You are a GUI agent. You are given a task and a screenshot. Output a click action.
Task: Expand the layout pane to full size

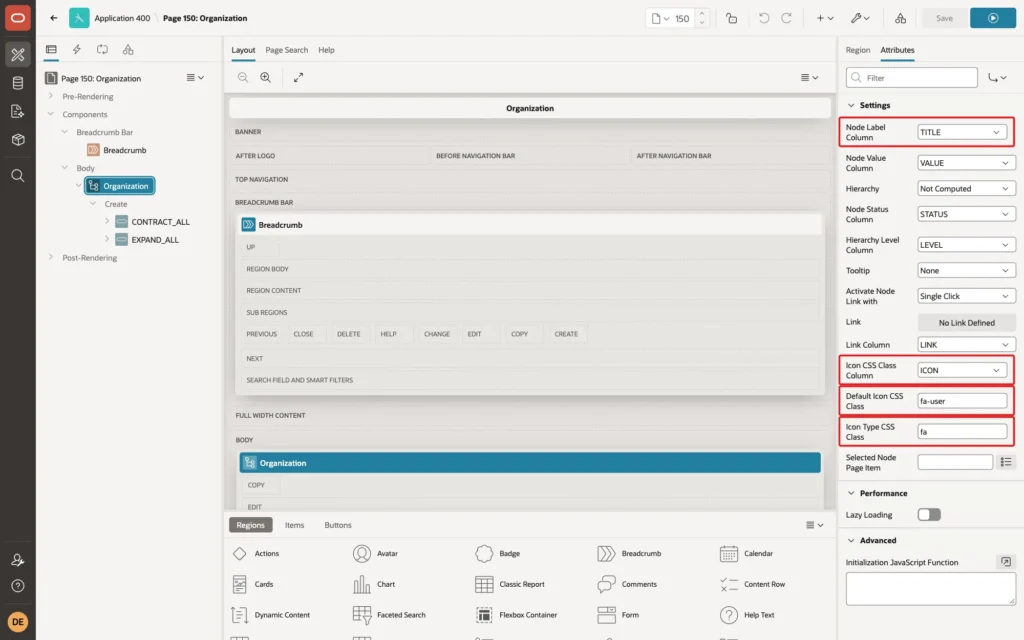click(x=298, y=77)
